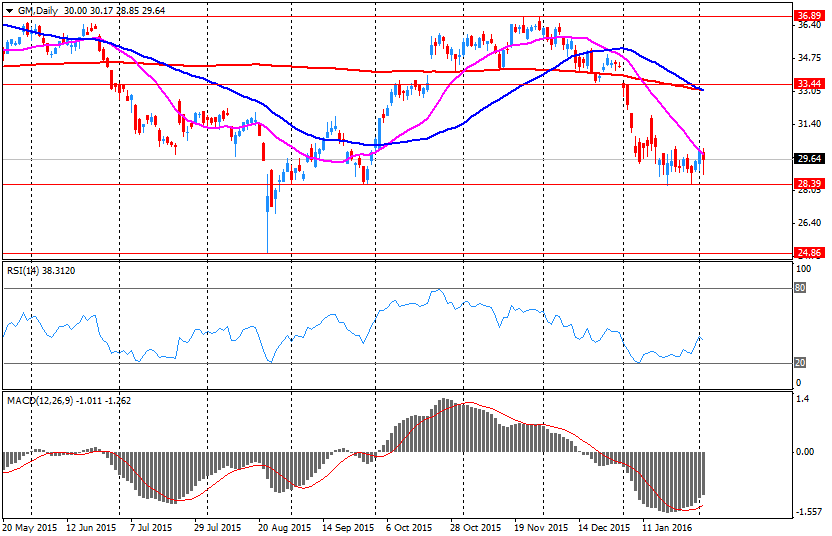
Task: Click the 19 Nov 2015 date label
Action: pyautogui.click(x=540, y=528)
